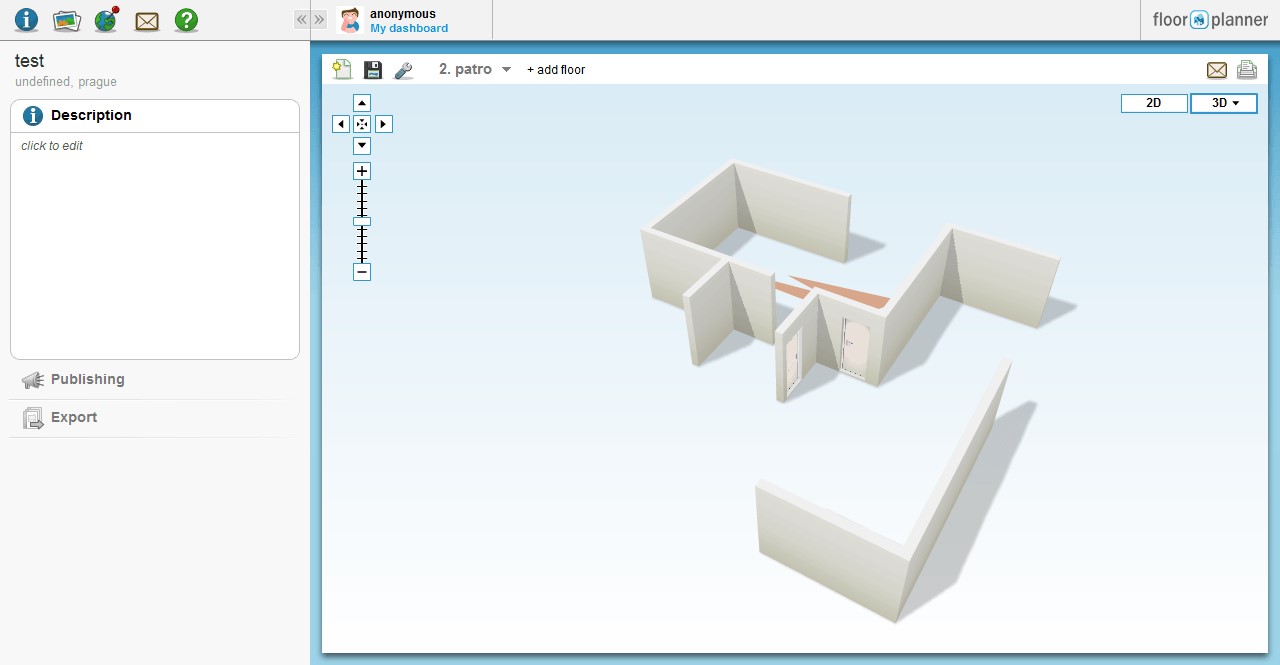This screenshot has height=665, width=1280.
Task: Collapse sidebar with left double-arrow
Action: click(301, 19)
